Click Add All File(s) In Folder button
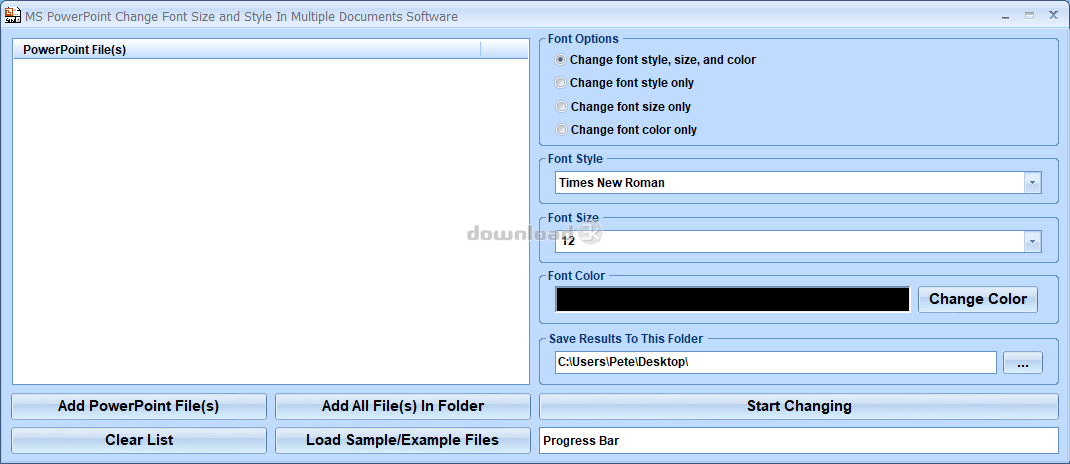This screenshot has width=1070, height=464. point(403,407)
